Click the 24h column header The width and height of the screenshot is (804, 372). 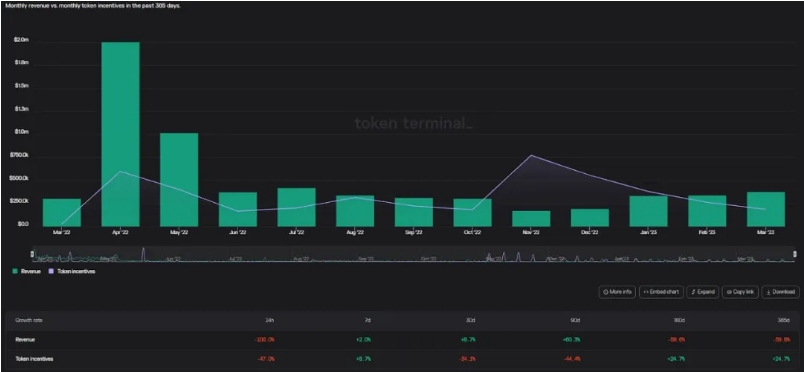pos(270,320)
